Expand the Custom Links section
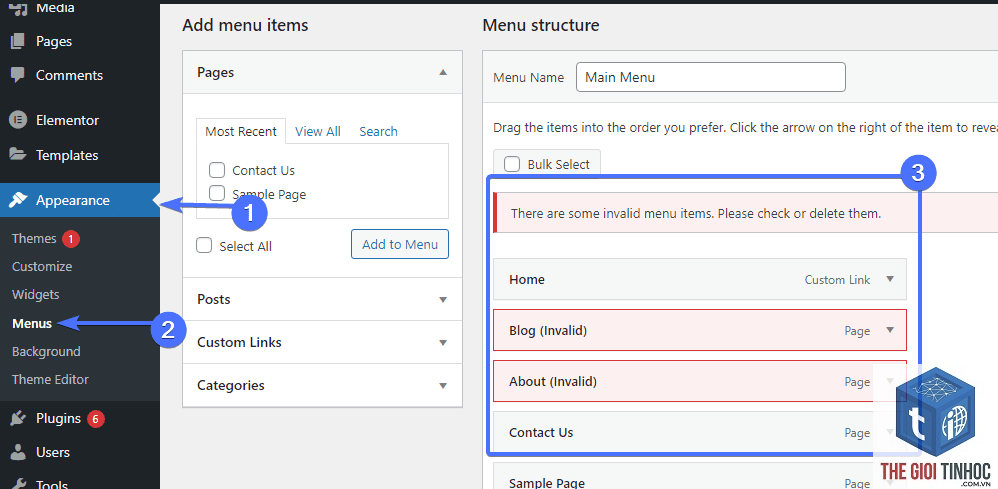 [443, 343]
